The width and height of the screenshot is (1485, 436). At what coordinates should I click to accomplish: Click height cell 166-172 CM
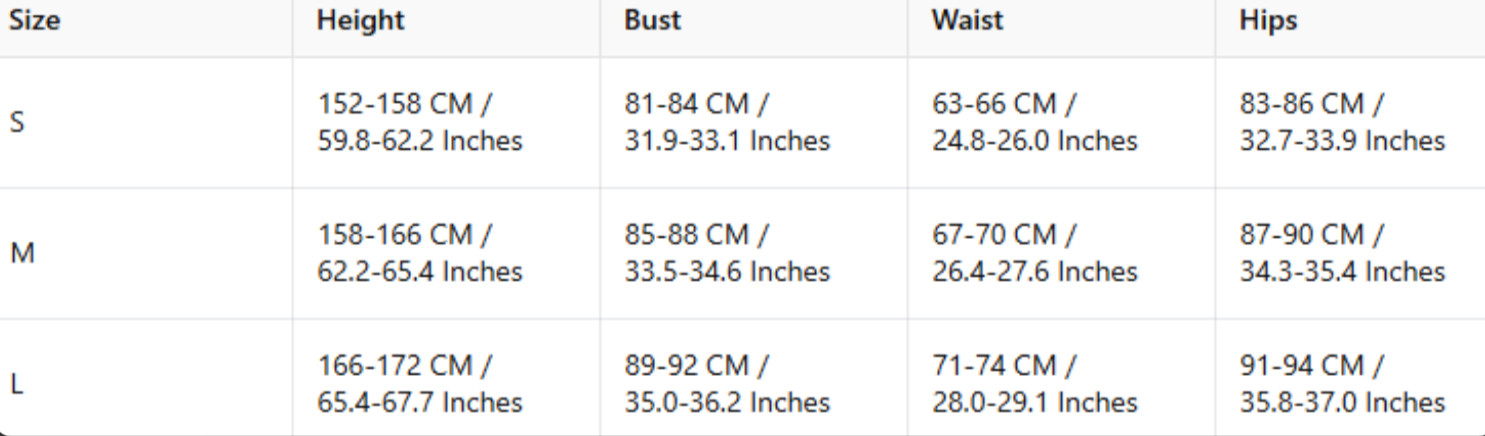coord(420,383)
